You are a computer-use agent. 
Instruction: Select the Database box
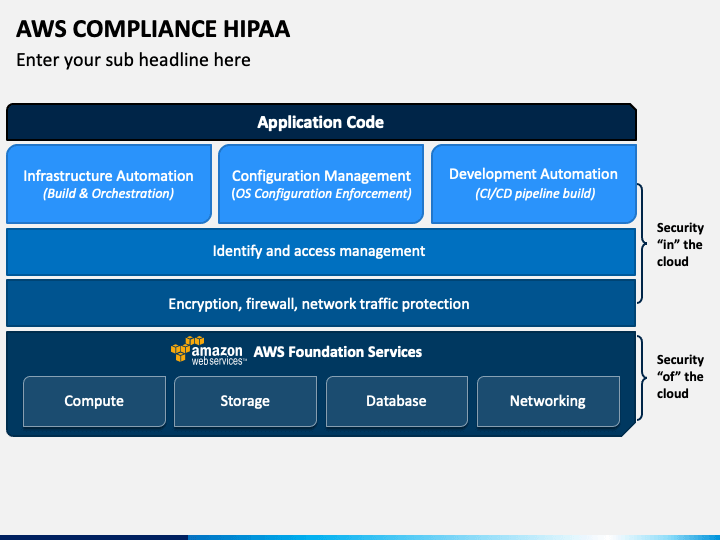[x=397, y=401]
